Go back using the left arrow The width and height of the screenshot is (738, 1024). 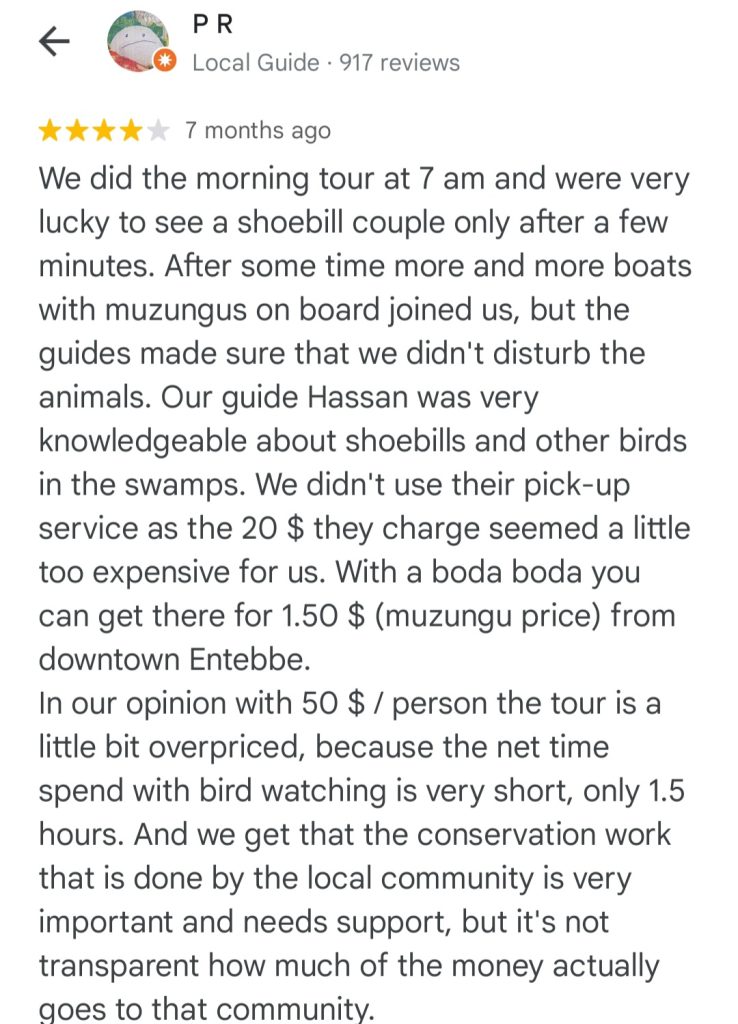tap(54, 43)
